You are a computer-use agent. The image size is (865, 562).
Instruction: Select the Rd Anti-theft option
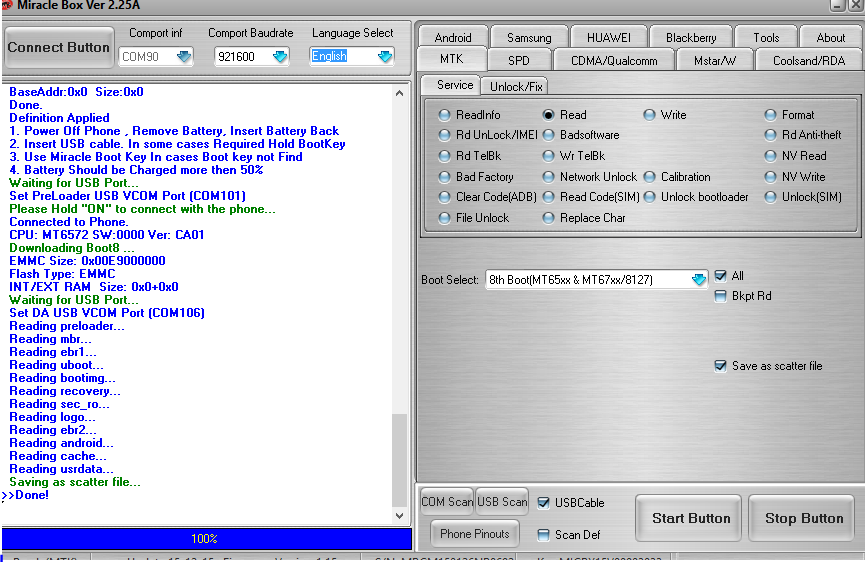pos(803,135)
